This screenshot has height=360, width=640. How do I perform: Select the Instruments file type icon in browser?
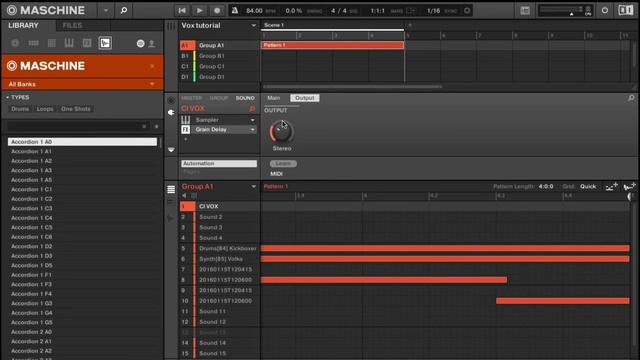69,43
